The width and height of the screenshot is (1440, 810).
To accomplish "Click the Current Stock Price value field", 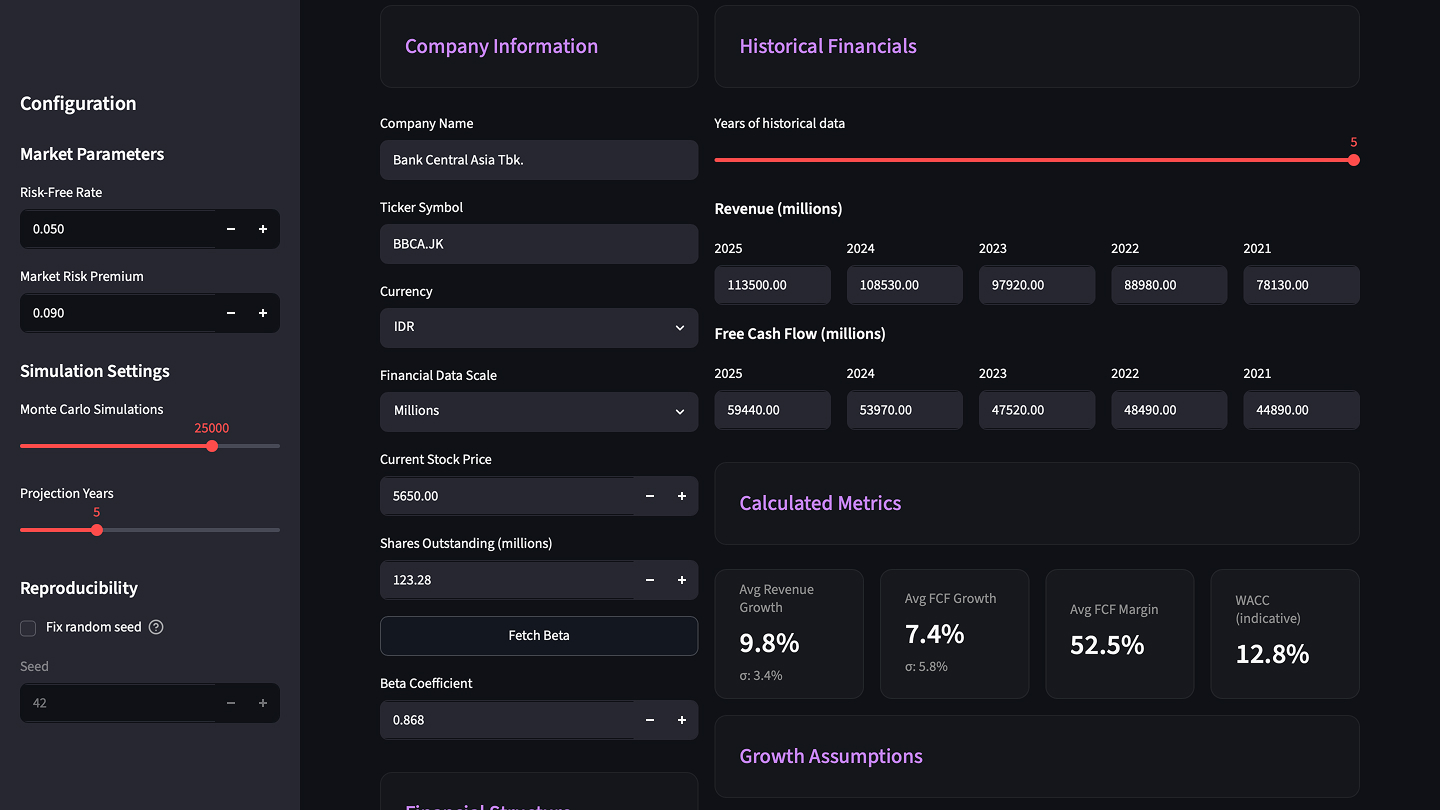I will tap(507, 496).
